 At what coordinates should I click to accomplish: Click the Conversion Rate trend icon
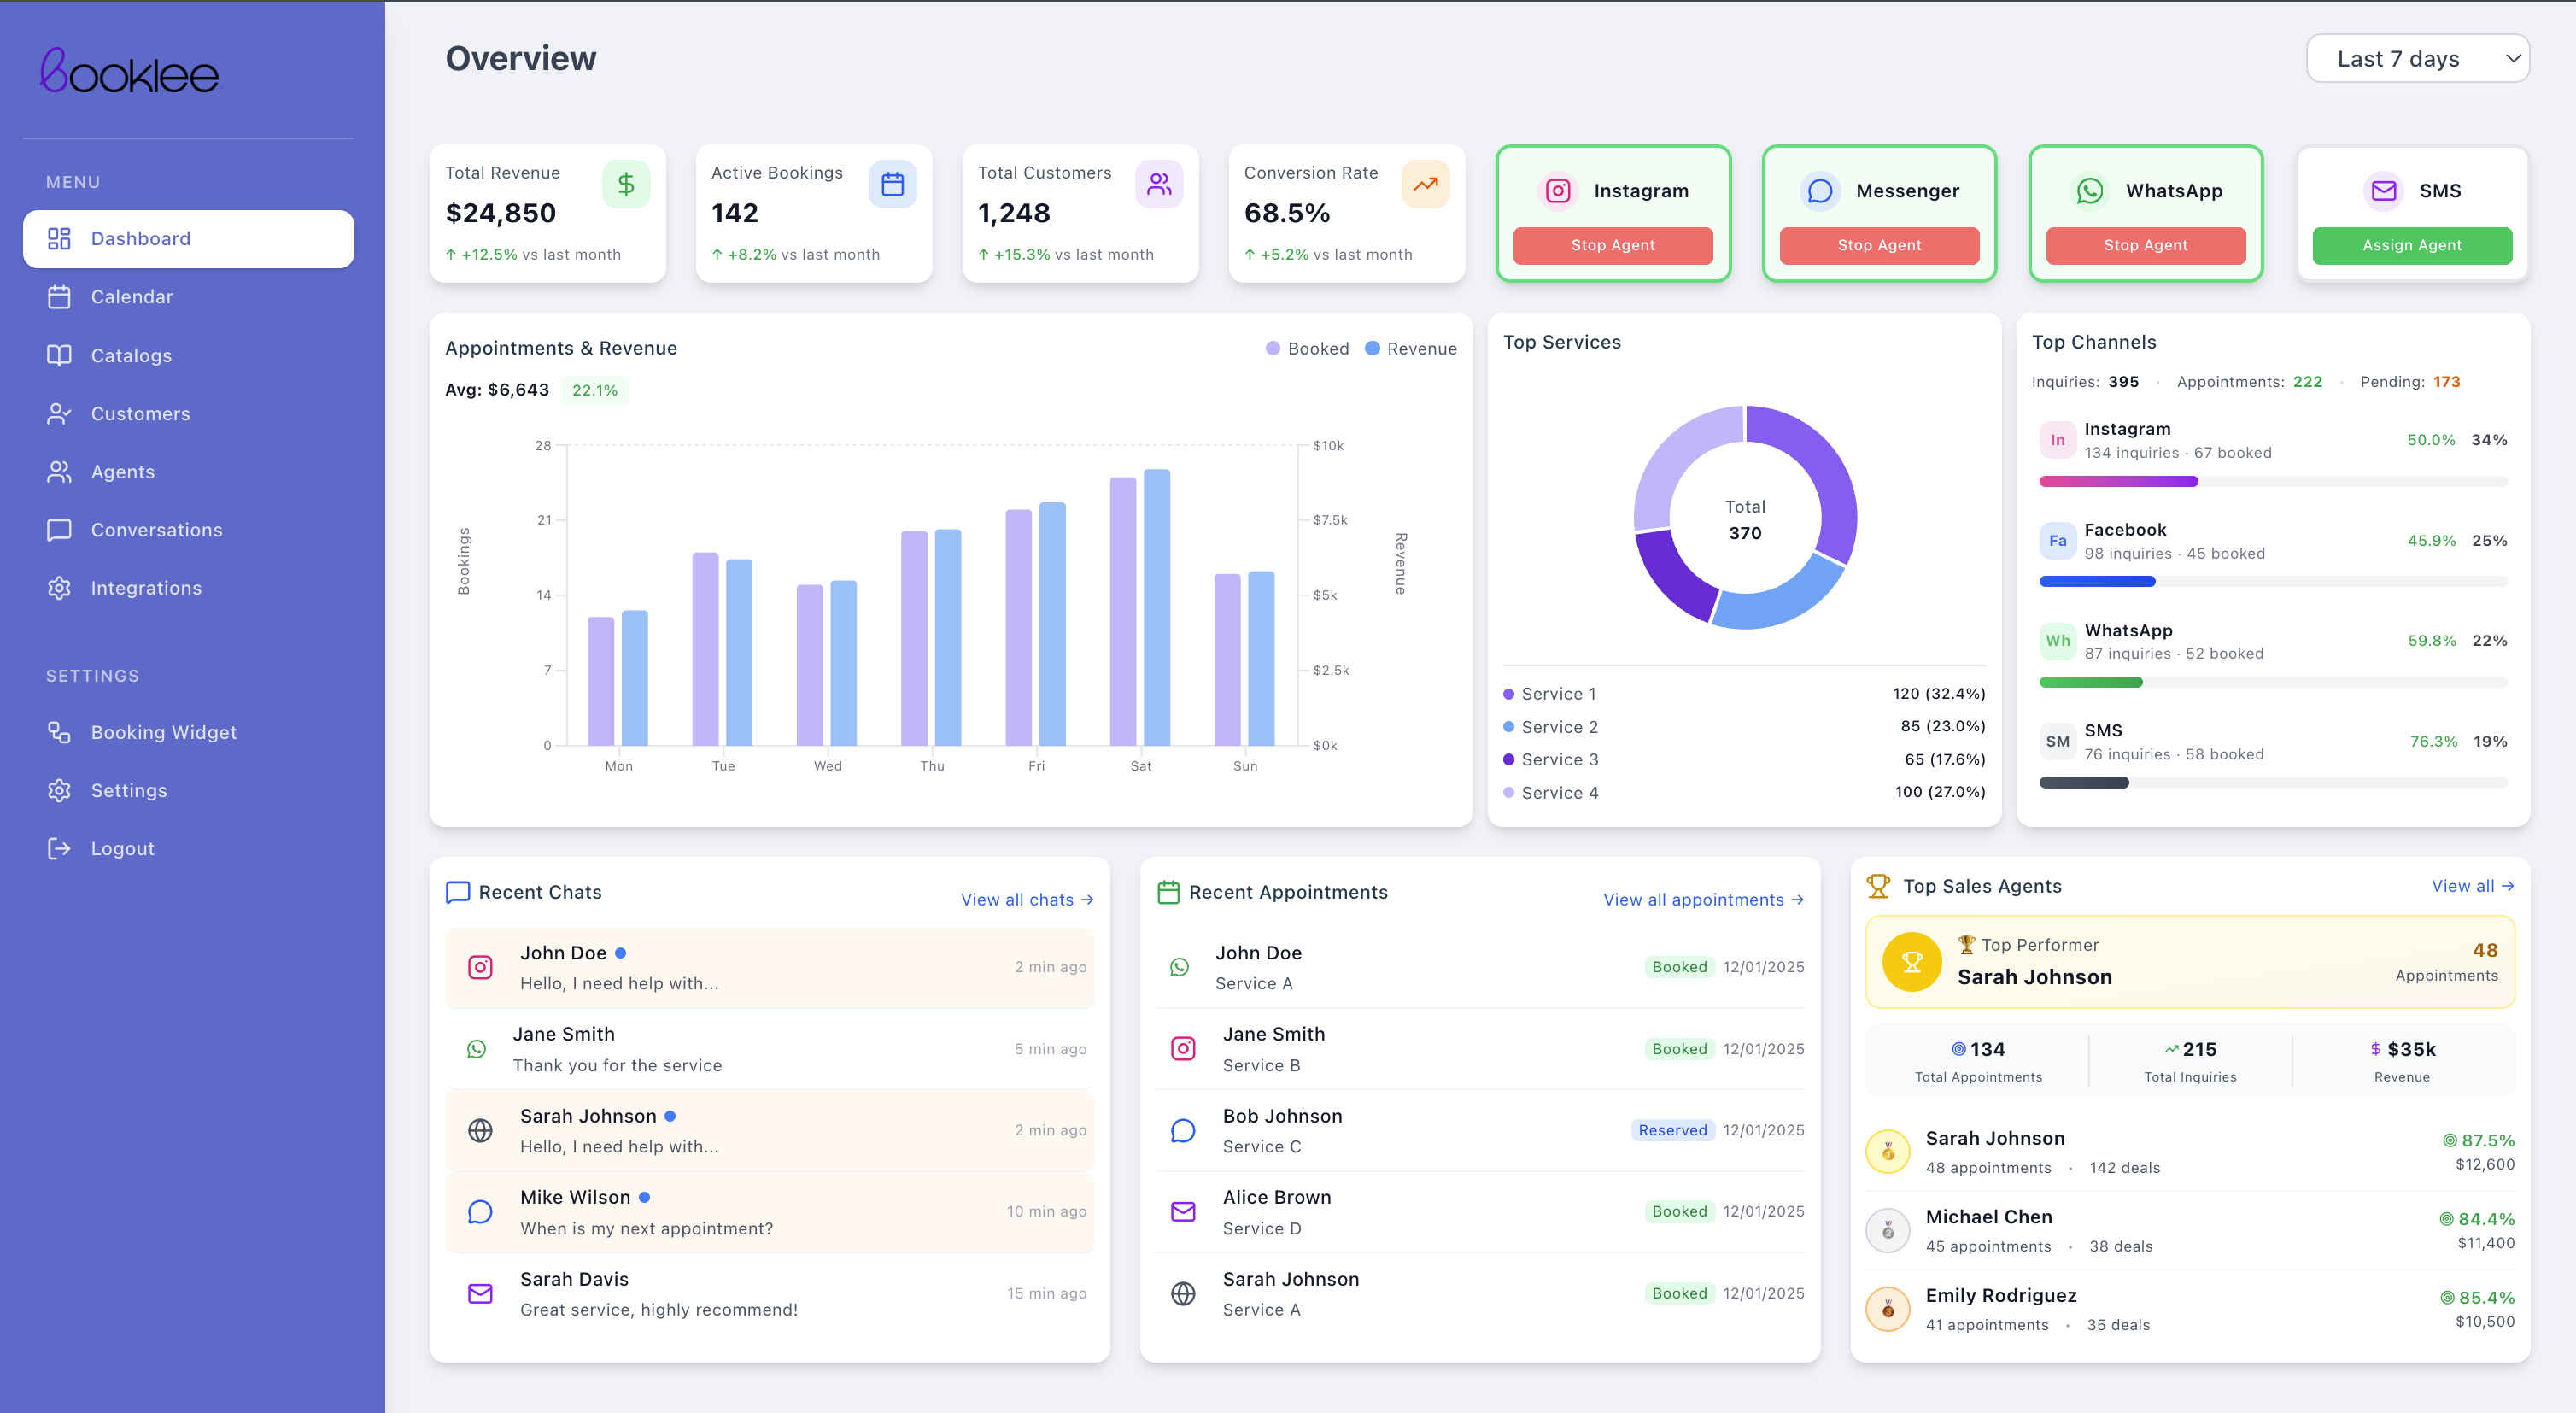coord(1425,184)
